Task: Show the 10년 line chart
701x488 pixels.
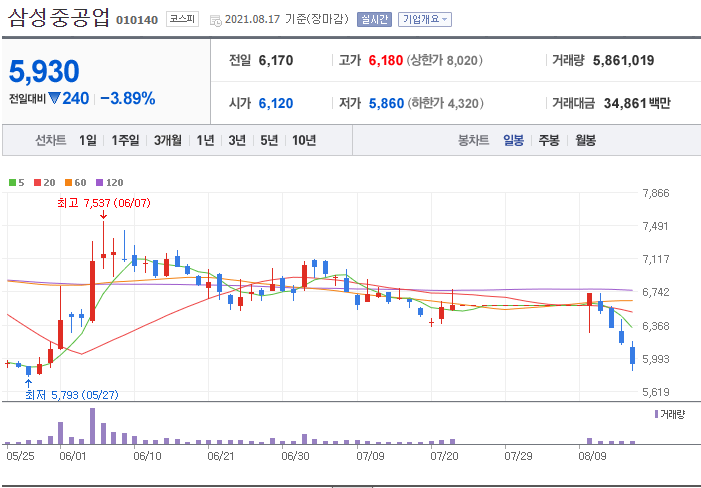Action: tap(304, 140)
